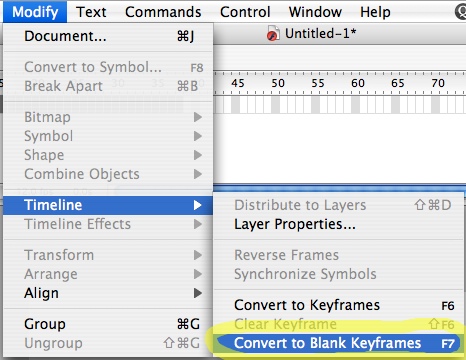
Task: Expand the Timeline submenu
Action: 108,205
